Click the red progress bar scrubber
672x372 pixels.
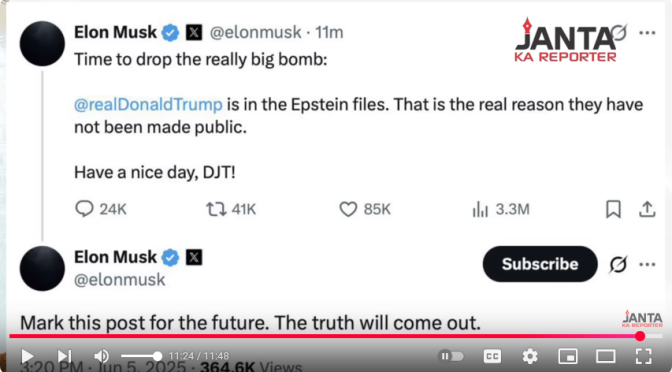pyautogui.click(x=640, y=336)
